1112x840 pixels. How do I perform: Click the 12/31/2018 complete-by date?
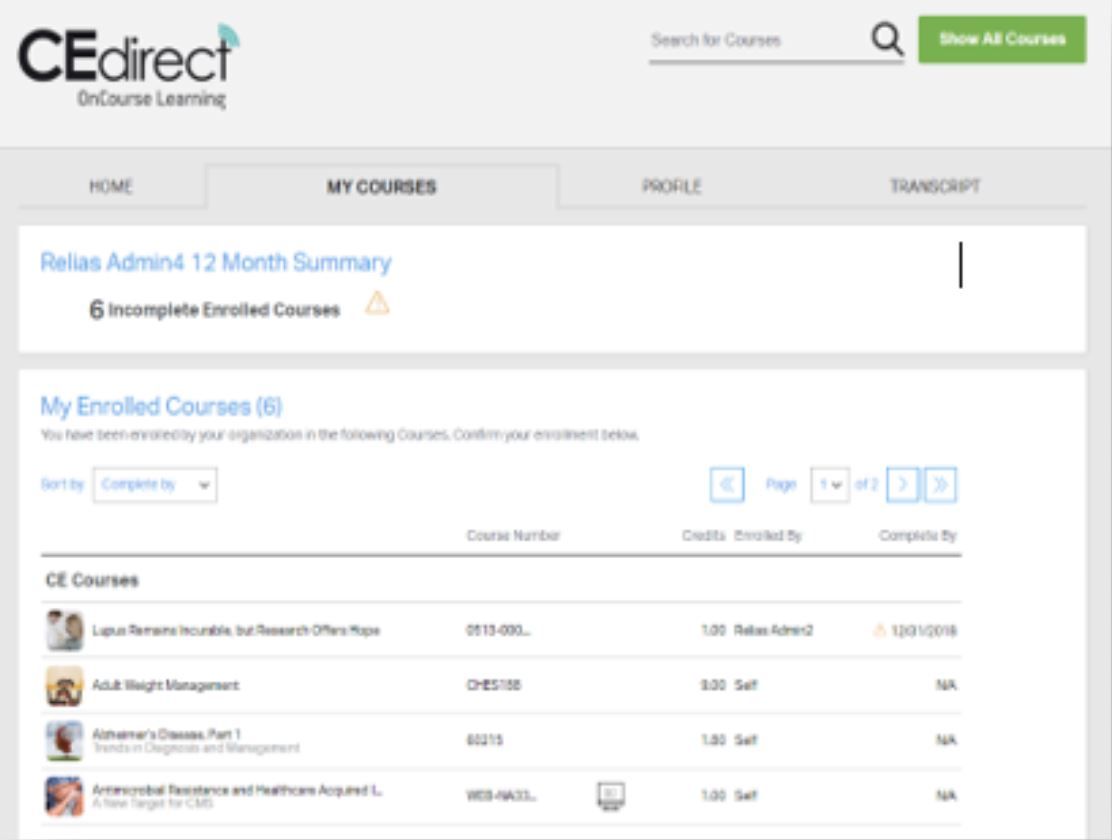(x=924, y=630)
